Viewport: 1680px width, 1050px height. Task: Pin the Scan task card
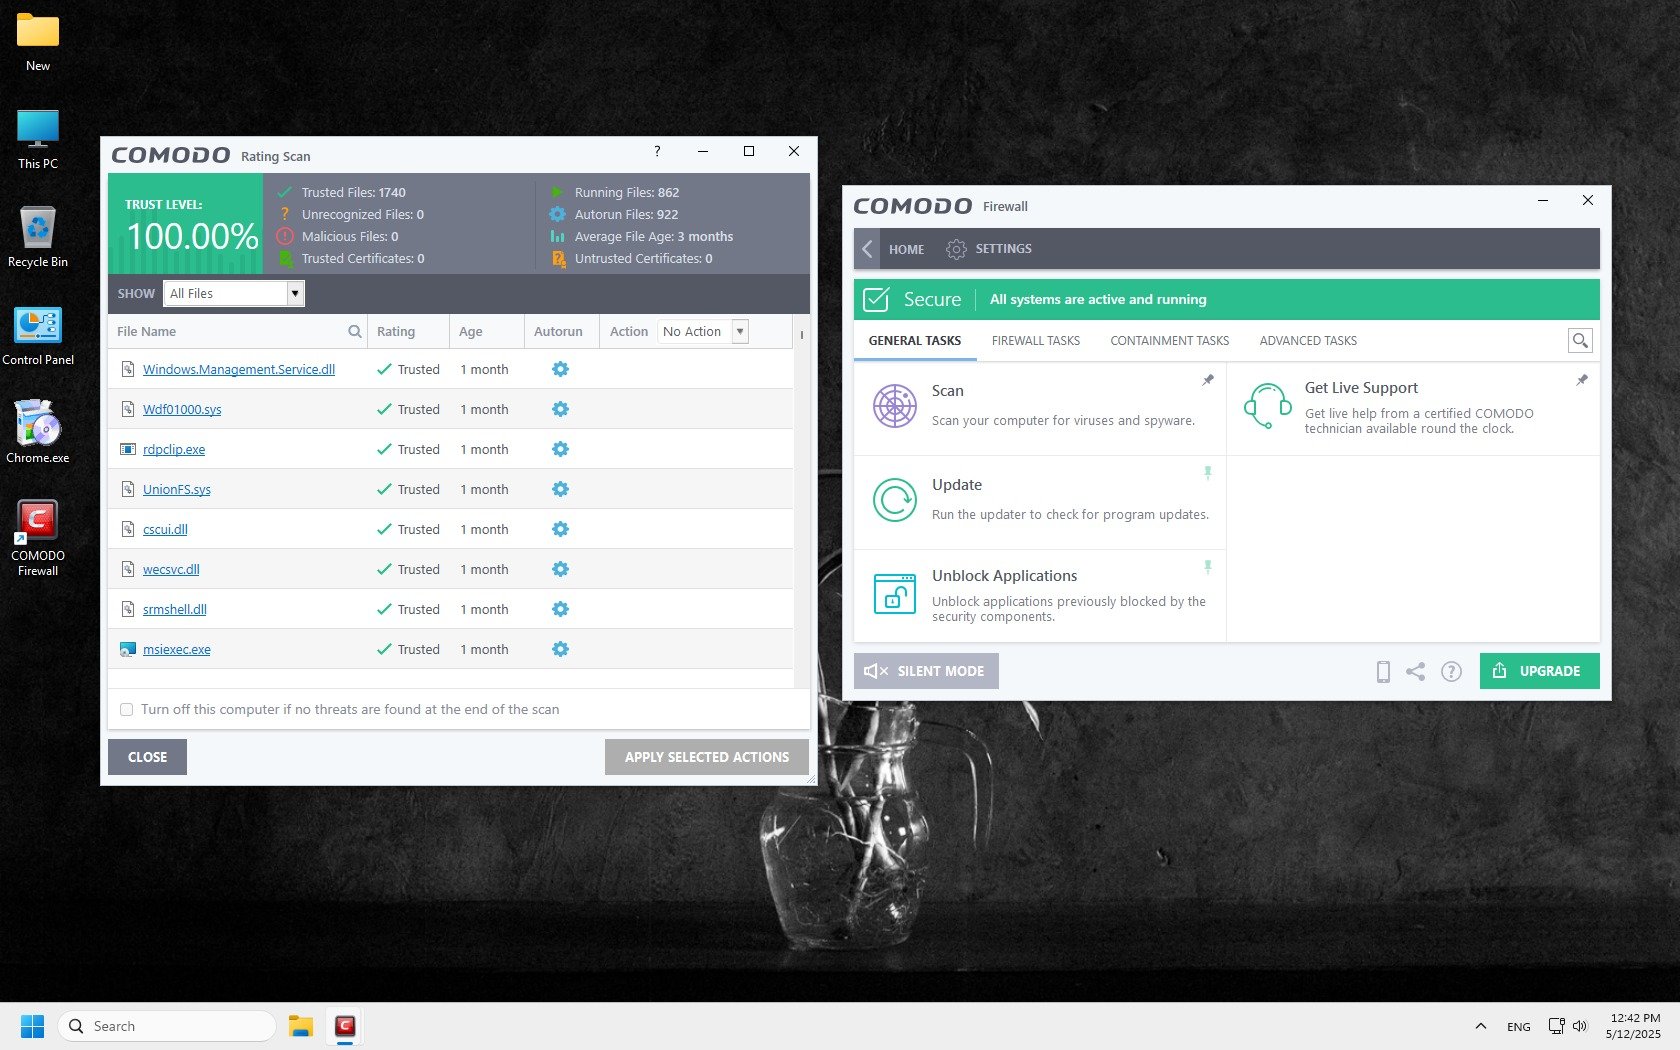click(x=1208, y=380)
